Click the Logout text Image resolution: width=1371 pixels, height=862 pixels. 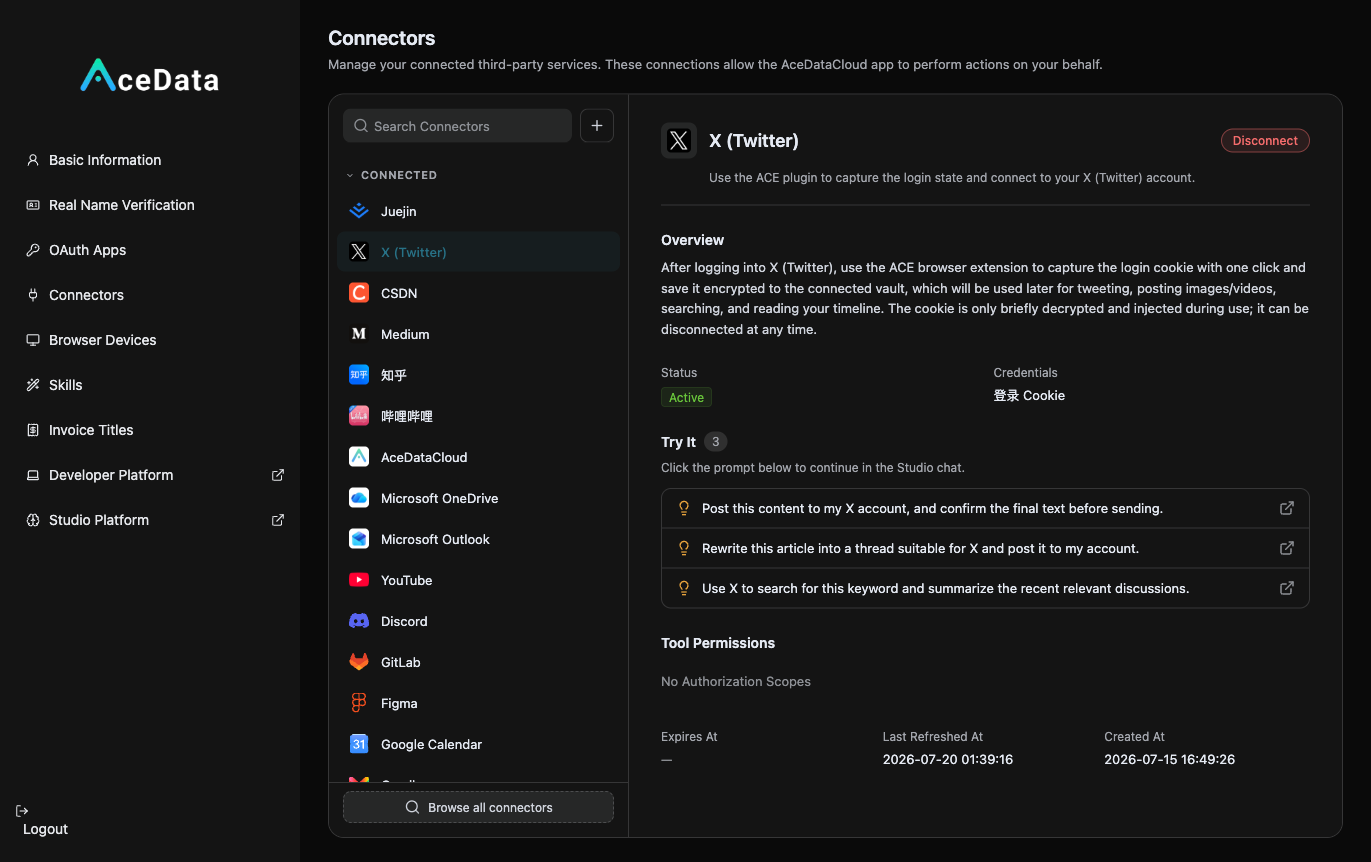click(x=46, y=829)
